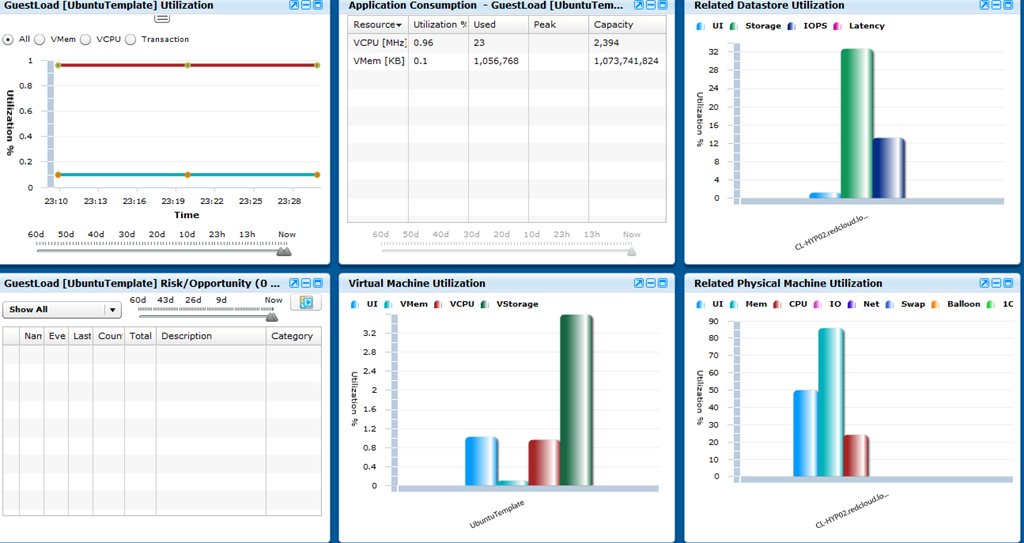
Task: Click the dark green VStorage bar
Action: [577, 401]
